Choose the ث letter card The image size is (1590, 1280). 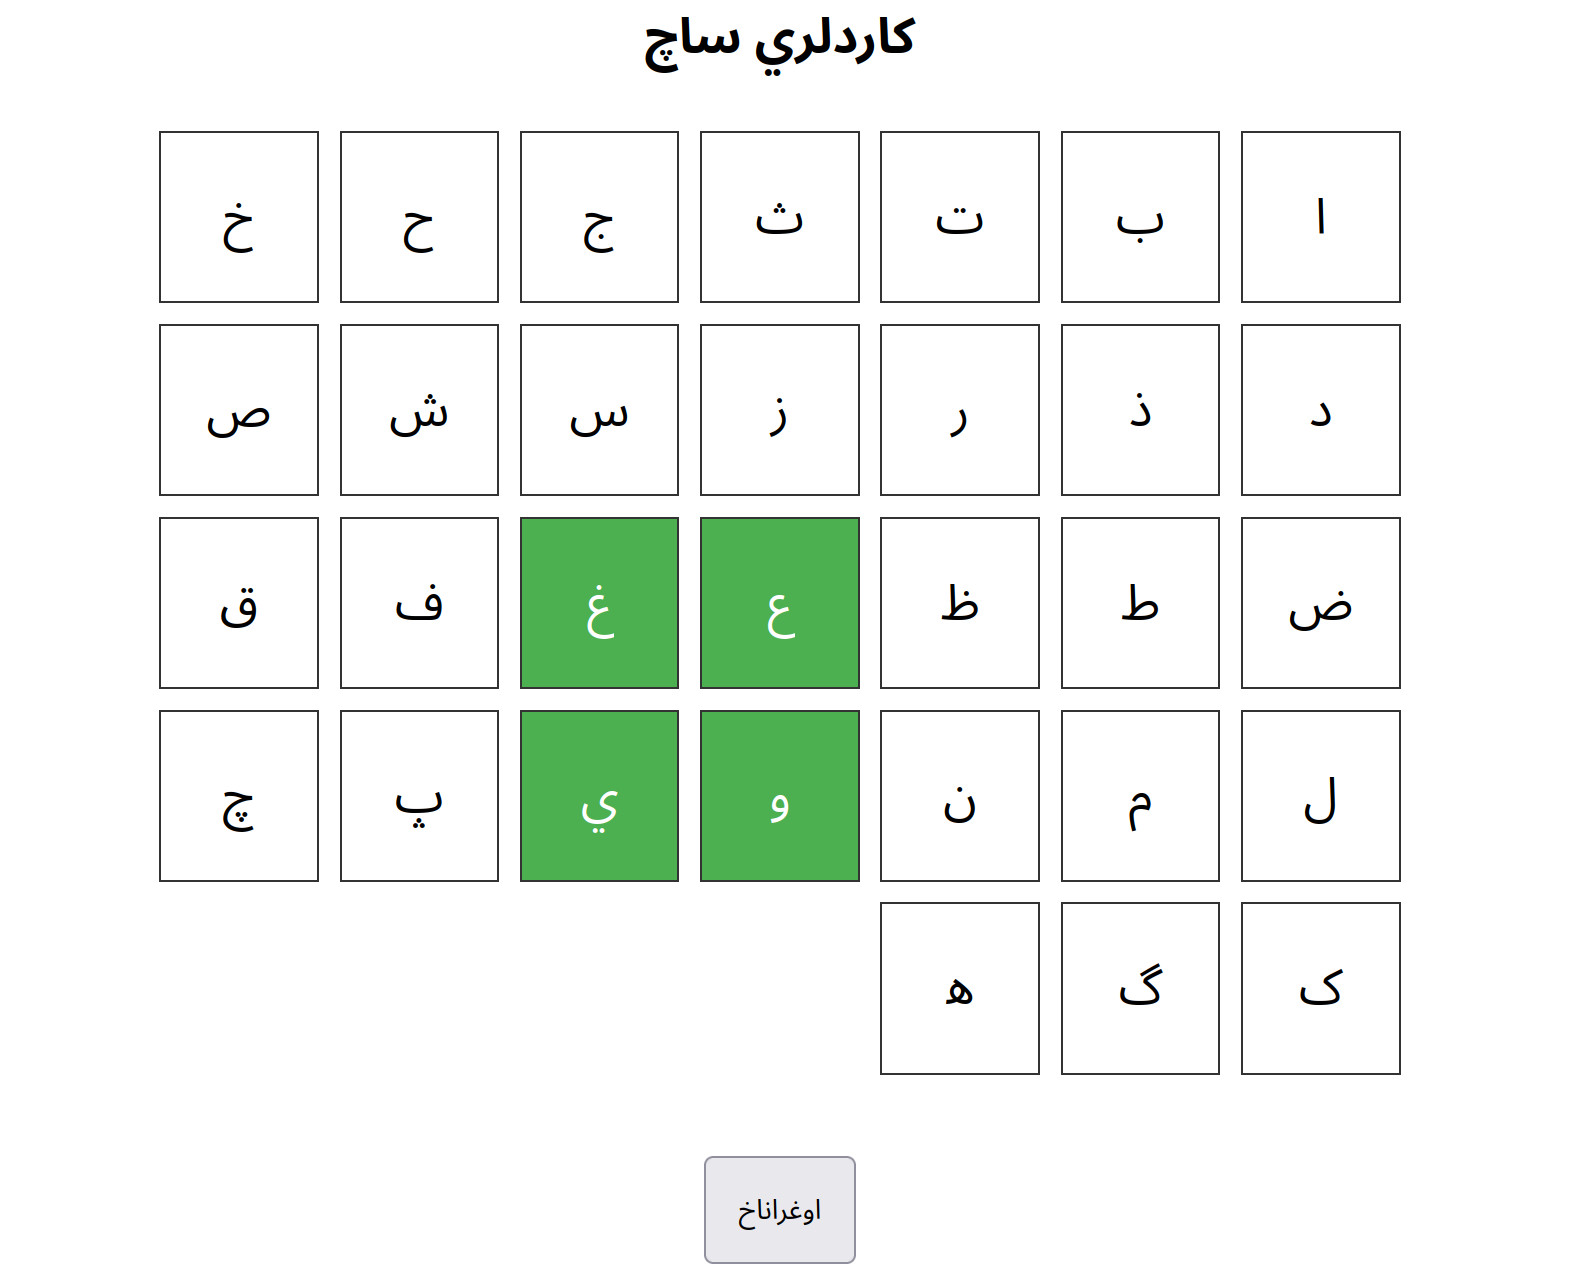pos(779,217)
